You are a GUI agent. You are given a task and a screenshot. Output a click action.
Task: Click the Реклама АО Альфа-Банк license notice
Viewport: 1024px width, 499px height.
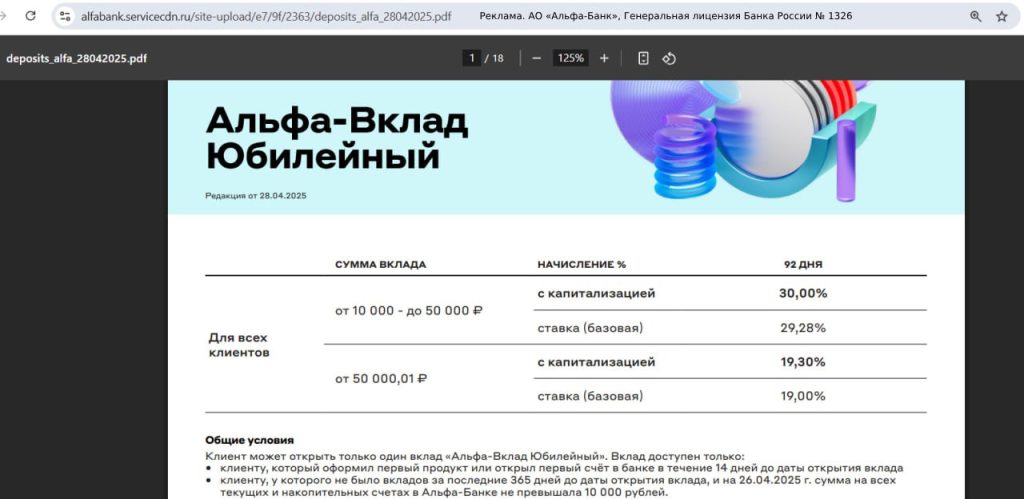coord(665,16)
